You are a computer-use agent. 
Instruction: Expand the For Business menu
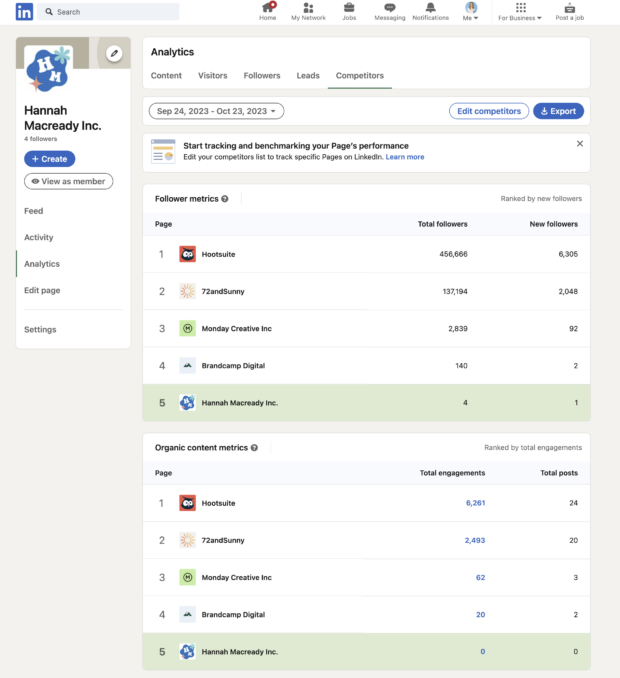(520, 12)
